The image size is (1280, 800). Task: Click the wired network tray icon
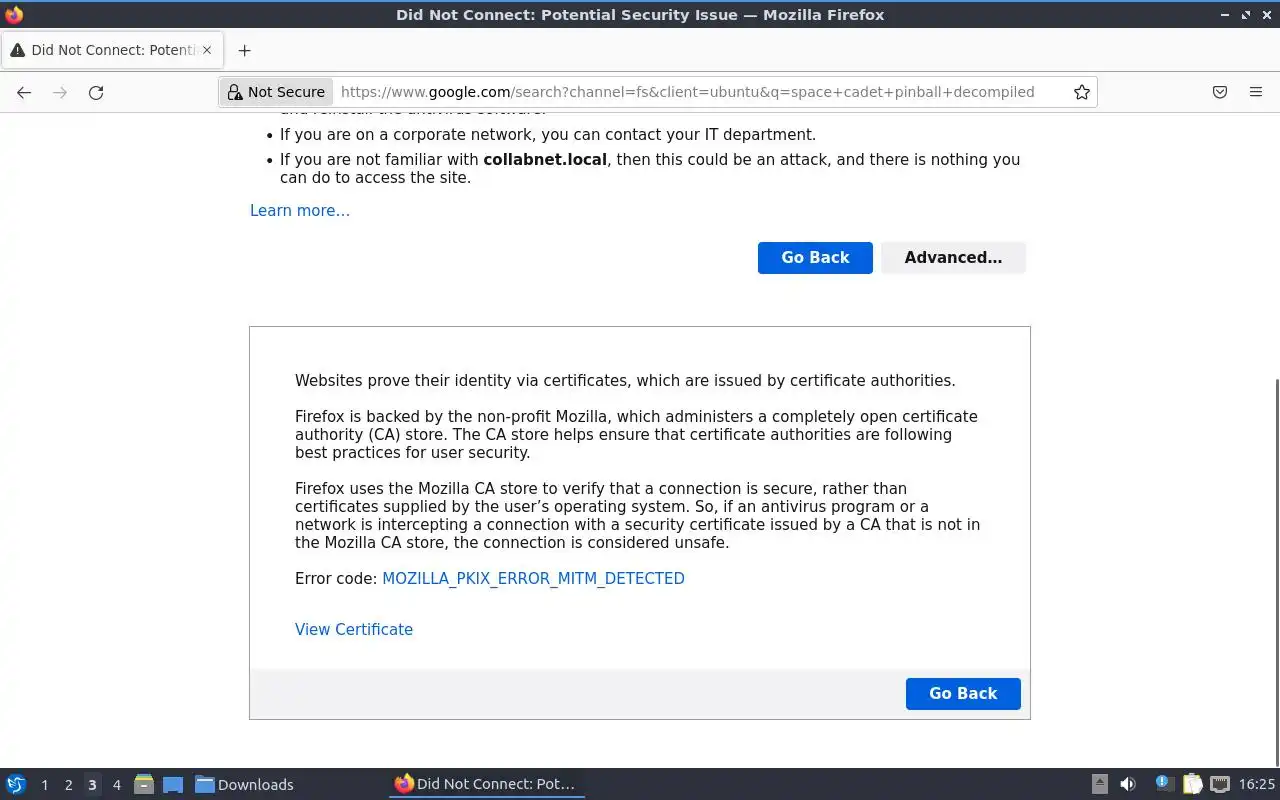(1220, 784)
